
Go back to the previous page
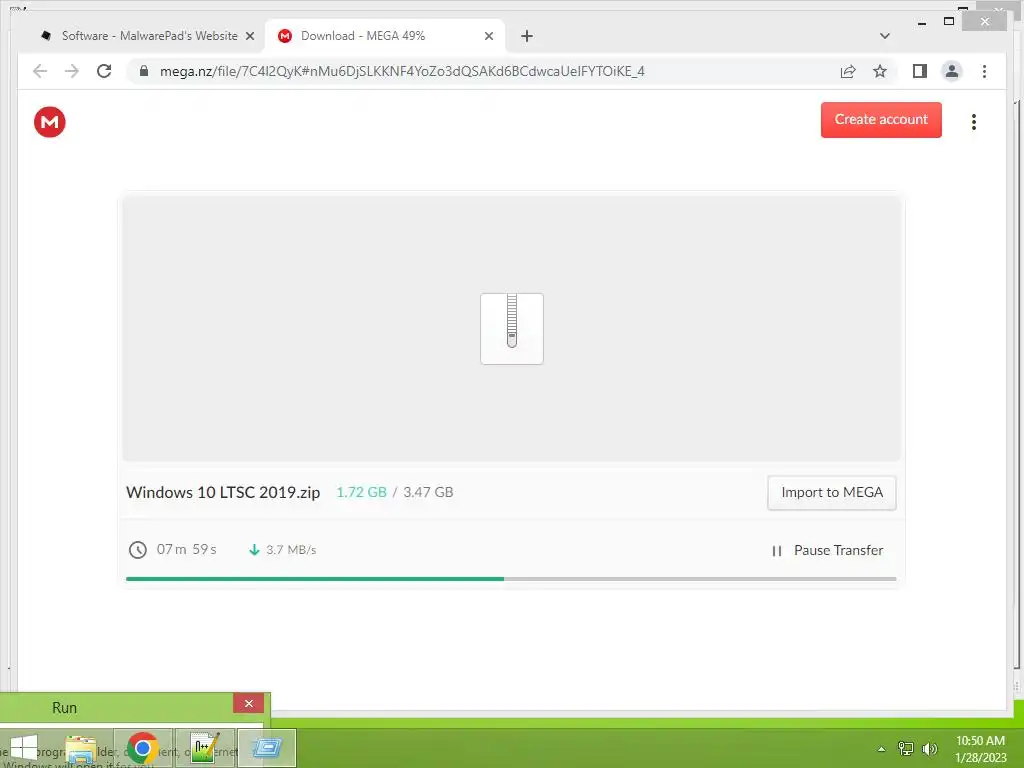(x=40, y=71)
